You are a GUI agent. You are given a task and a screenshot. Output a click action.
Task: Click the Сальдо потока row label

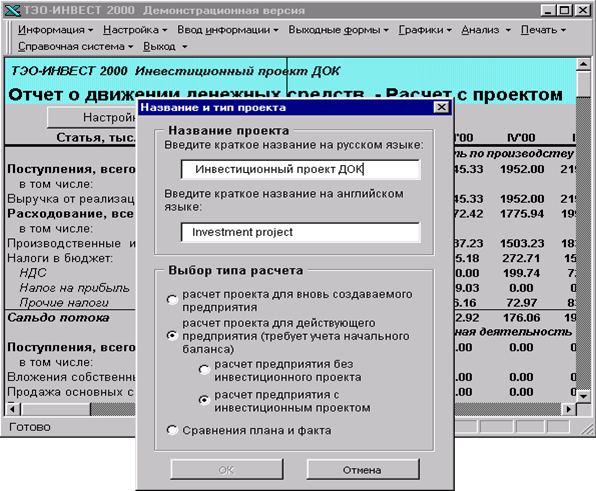pyautogui.click(x=58, y=318)
